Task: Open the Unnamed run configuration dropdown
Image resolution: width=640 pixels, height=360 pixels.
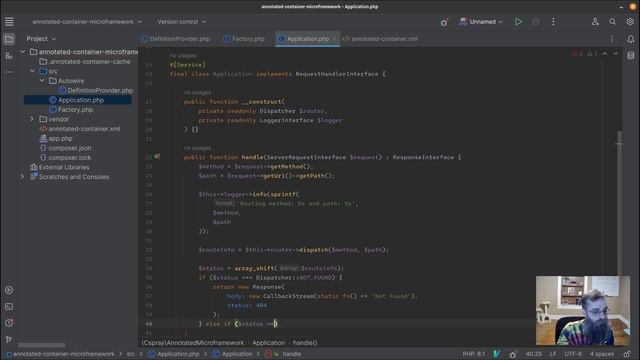Action: tap(481, 22)
